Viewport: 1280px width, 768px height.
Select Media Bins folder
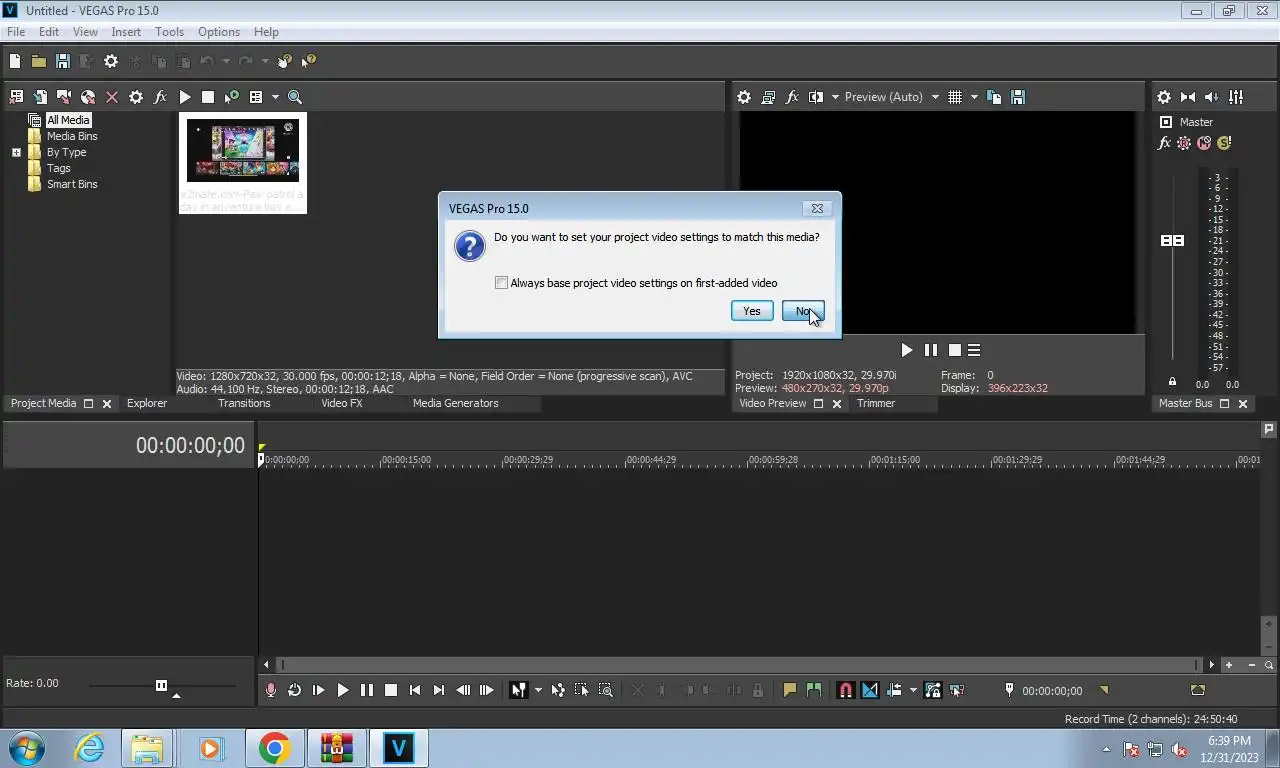72,136
